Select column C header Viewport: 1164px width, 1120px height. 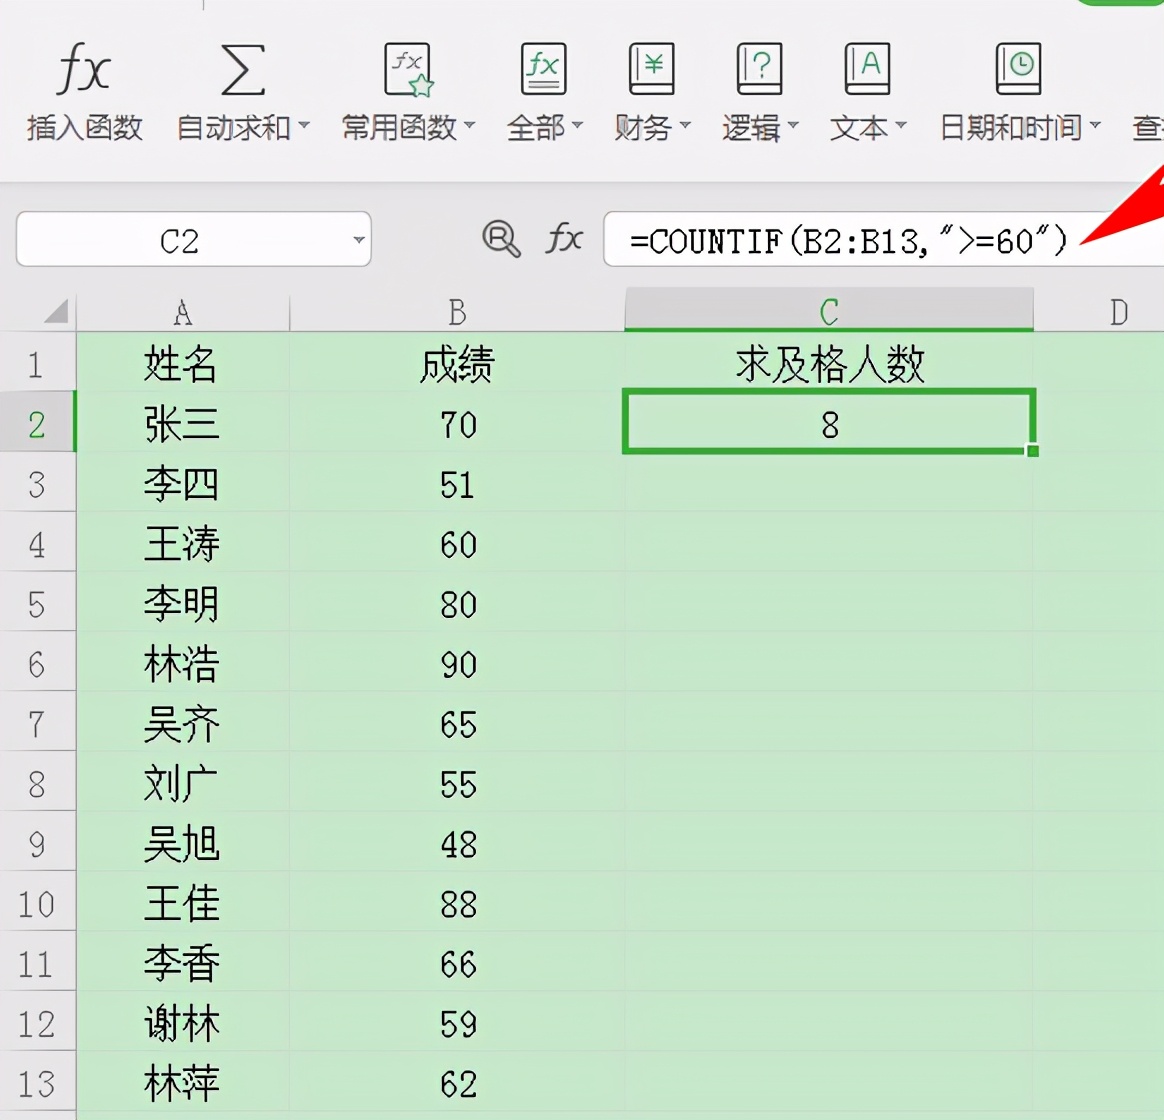pyautogui.click(x=829, y=310)
